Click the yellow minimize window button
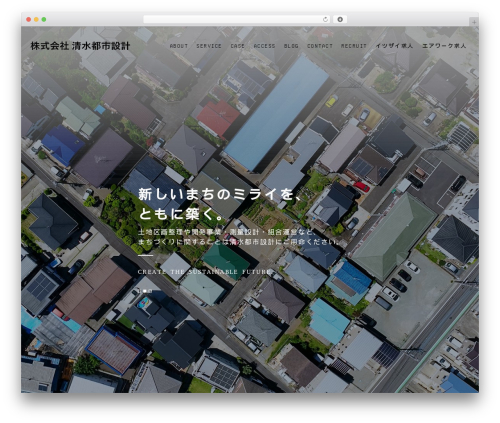This screenshot has width=500, height=423. [36, 20]
